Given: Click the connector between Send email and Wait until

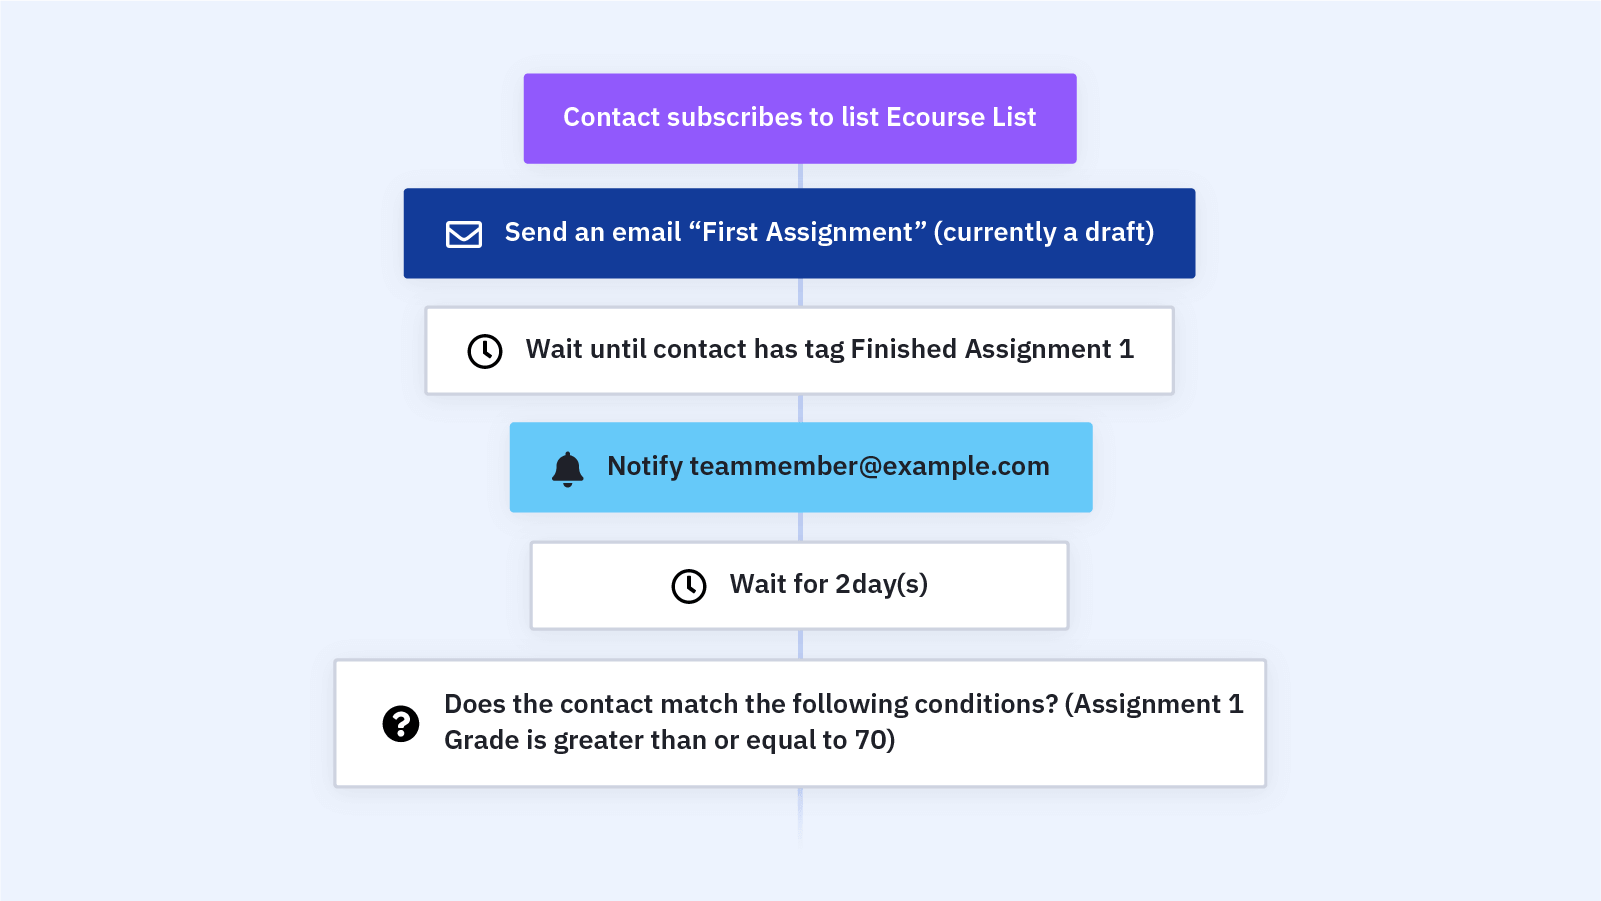Looking at the screenshot, I should tap(800, 292).
